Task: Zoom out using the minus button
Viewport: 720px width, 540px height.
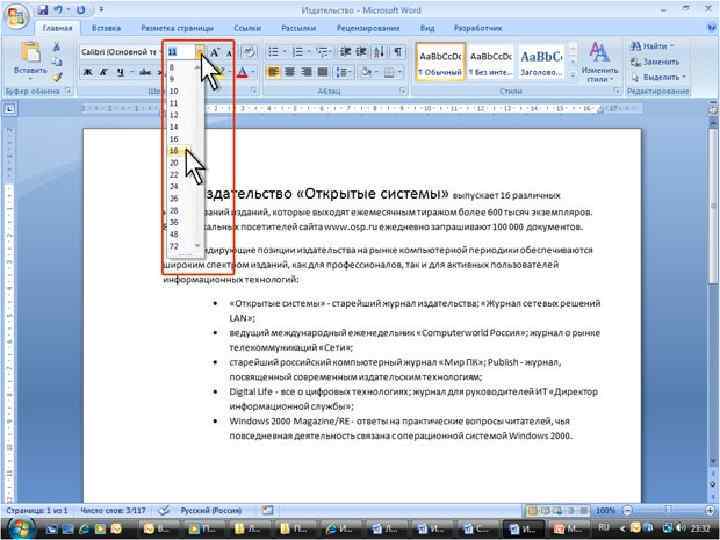Action: [x=628, y=510]
